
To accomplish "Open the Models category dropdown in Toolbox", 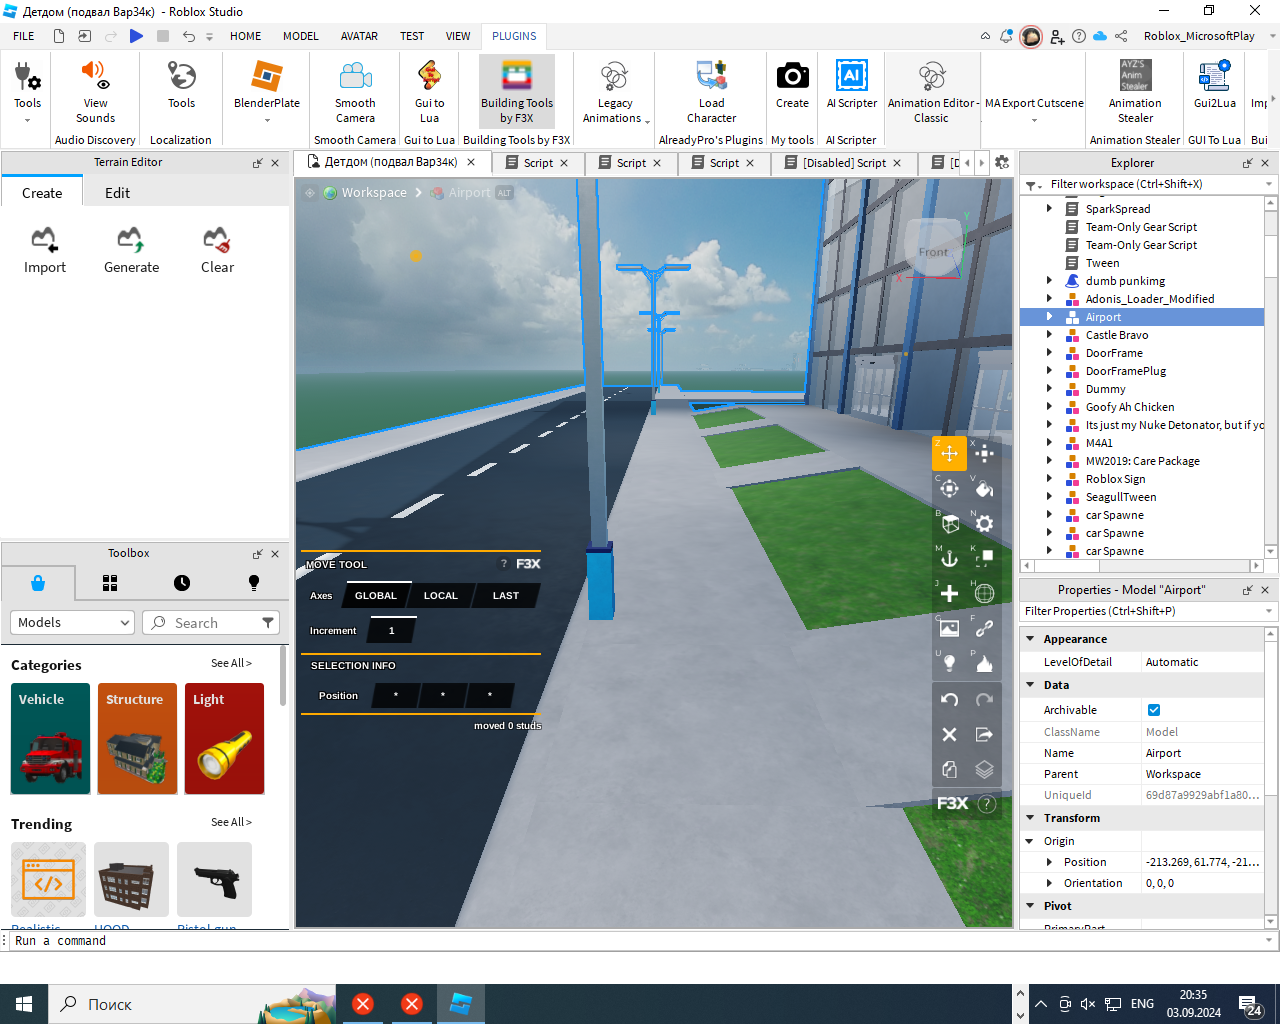I will tap(73, 622).
